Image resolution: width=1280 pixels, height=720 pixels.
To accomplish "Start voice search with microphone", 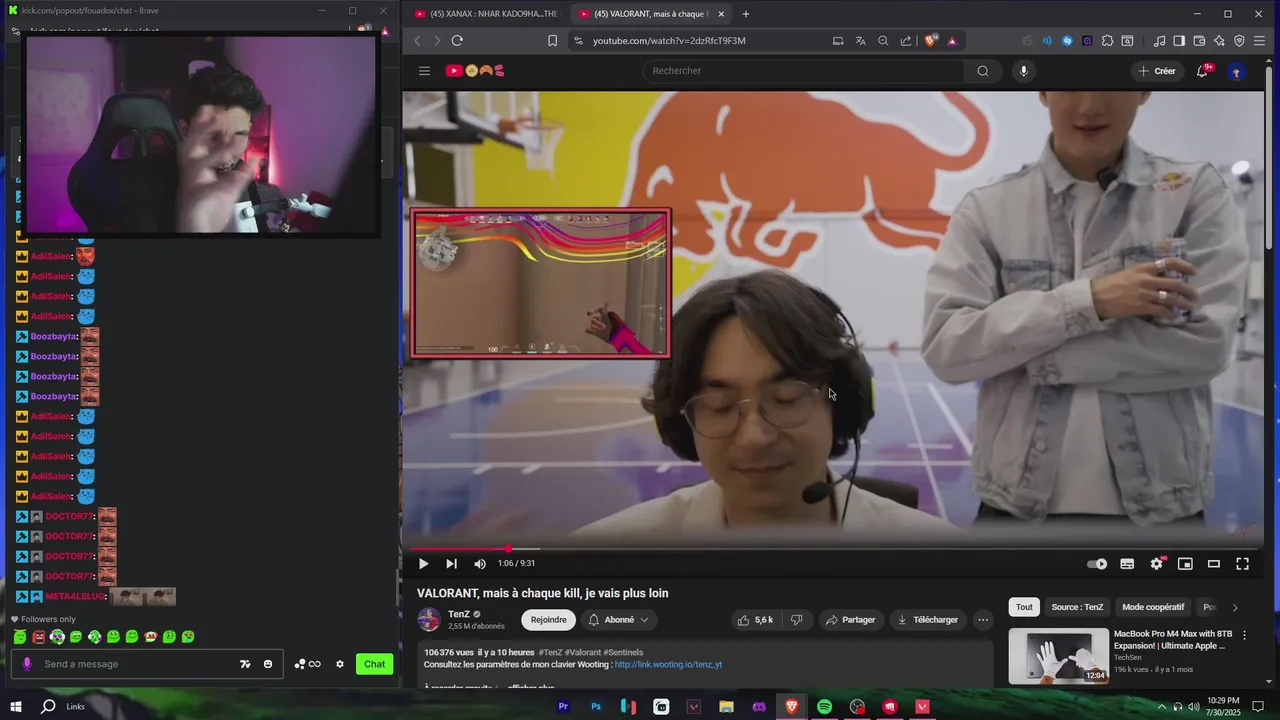I will coord(1023,71).
